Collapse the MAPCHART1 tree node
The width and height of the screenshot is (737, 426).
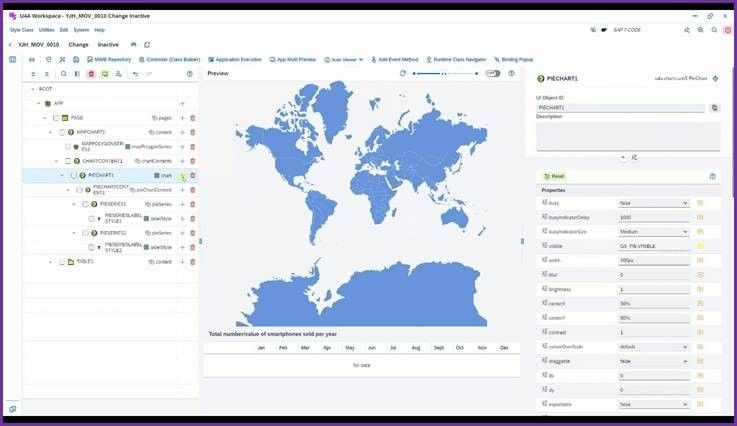pos(51,133)
